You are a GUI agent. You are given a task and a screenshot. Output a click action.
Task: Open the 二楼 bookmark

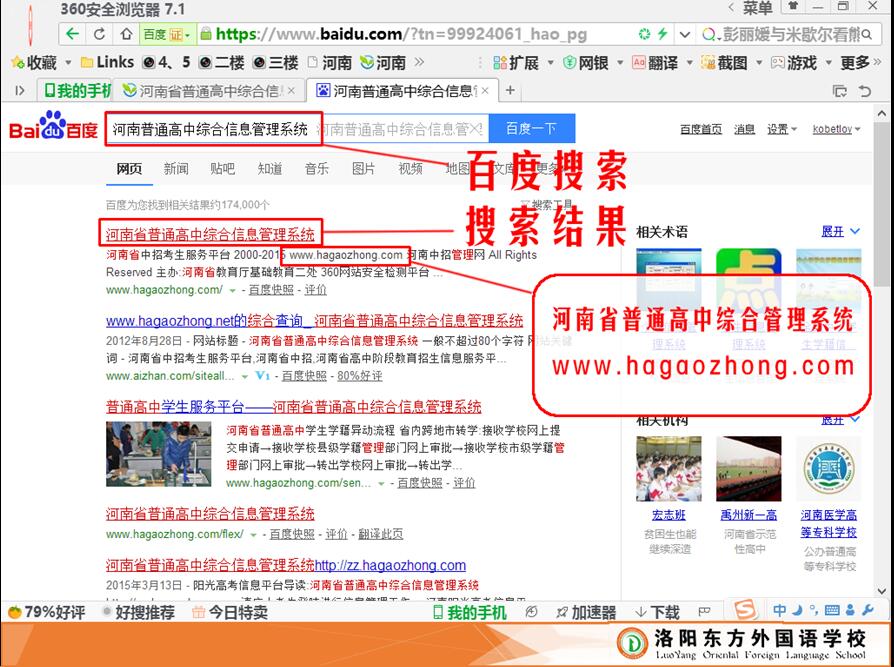click(x=222, y=62)
